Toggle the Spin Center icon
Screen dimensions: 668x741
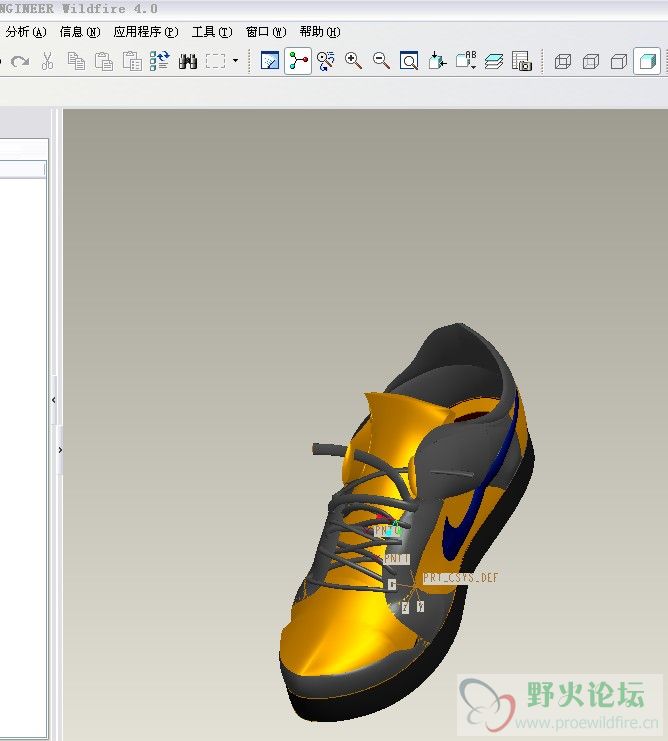298,61
